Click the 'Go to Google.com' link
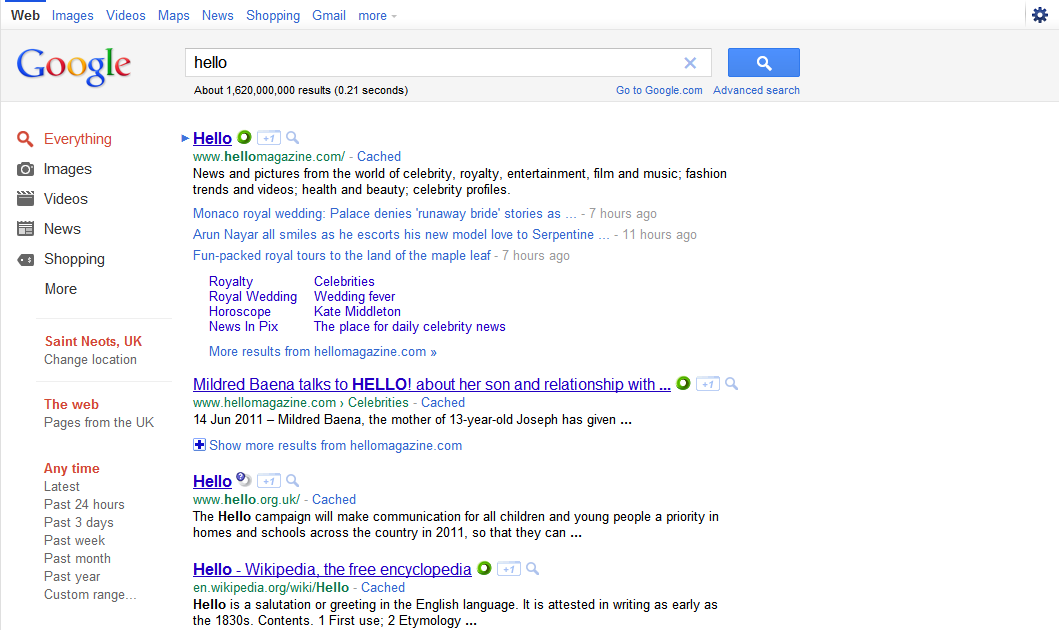Viewport: 1060px width, 630px height. (659, 90)
